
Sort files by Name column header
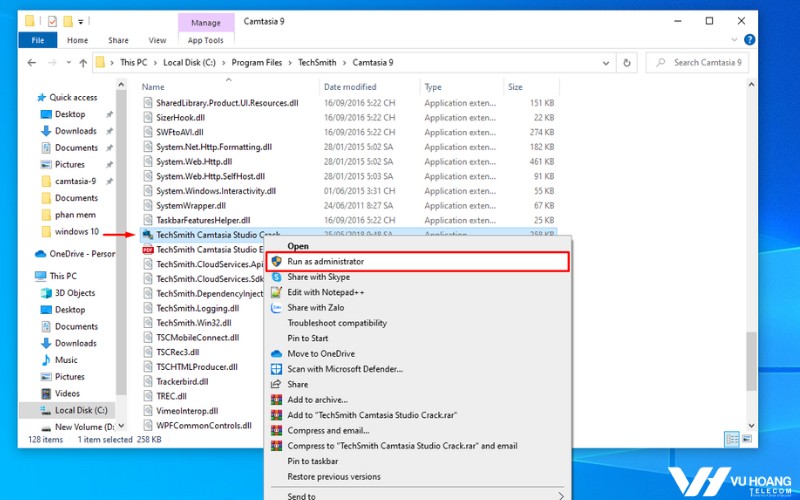(153, 87)
